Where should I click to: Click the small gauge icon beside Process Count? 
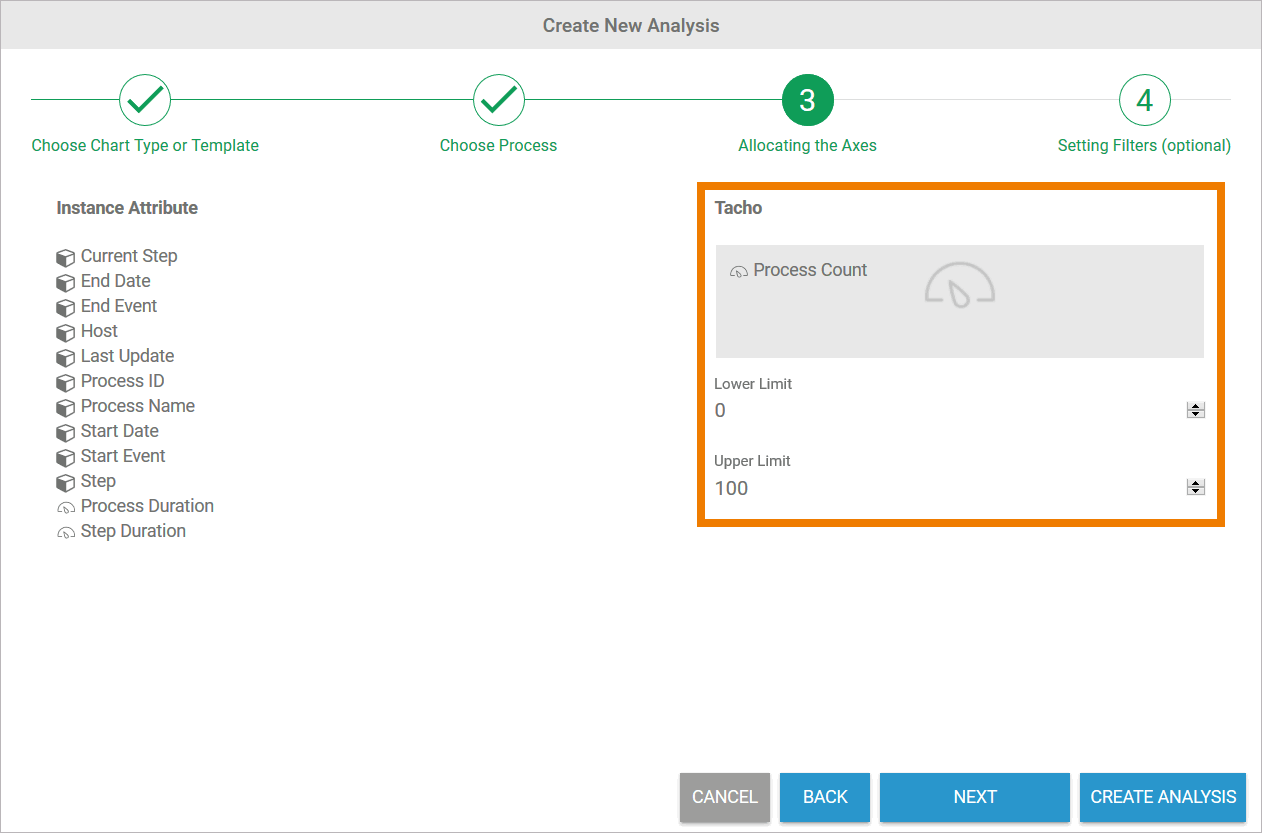(739, 271)
